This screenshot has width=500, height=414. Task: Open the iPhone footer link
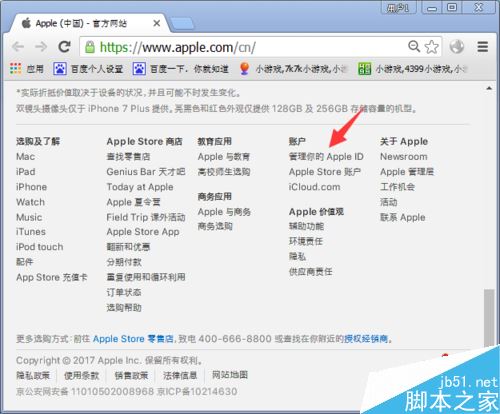(31, 187)
